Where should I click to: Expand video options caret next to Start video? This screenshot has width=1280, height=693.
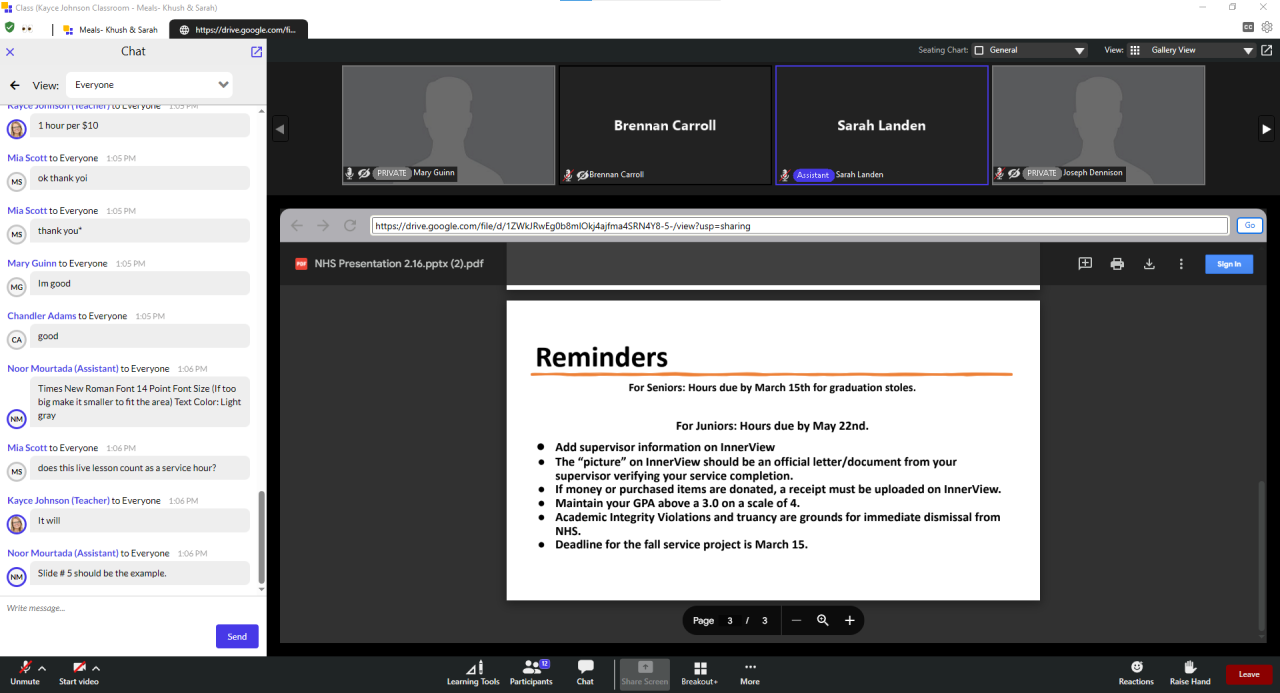(x=96, y=668)
